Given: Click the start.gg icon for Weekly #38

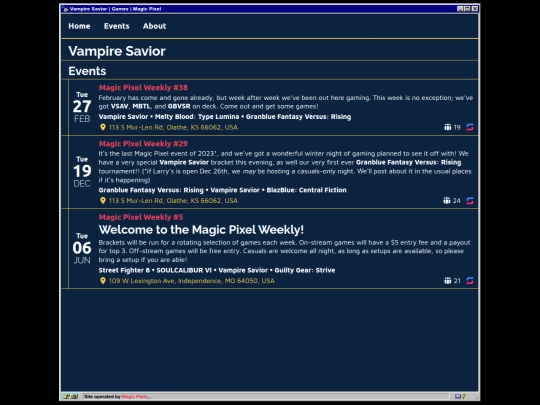Looking at the screenshot, I should click(470, 127).
